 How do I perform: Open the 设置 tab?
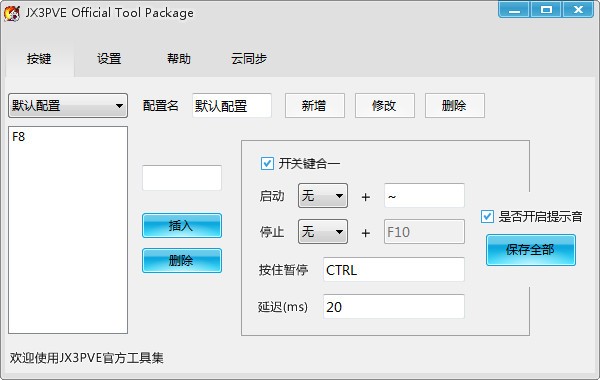point(109,59)
